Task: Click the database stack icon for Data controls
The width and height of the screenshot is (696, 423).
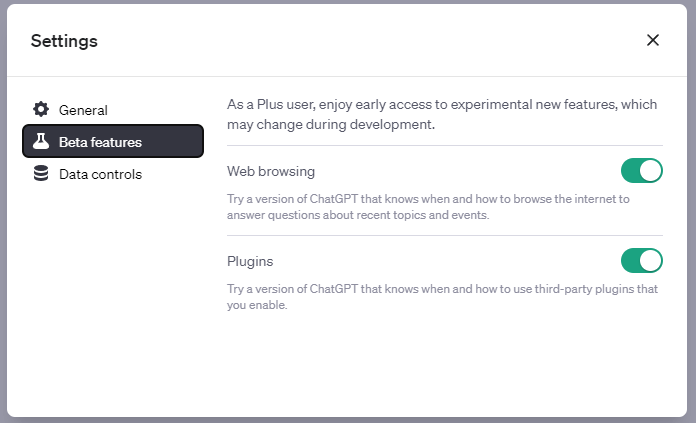Action: [41, 174]
